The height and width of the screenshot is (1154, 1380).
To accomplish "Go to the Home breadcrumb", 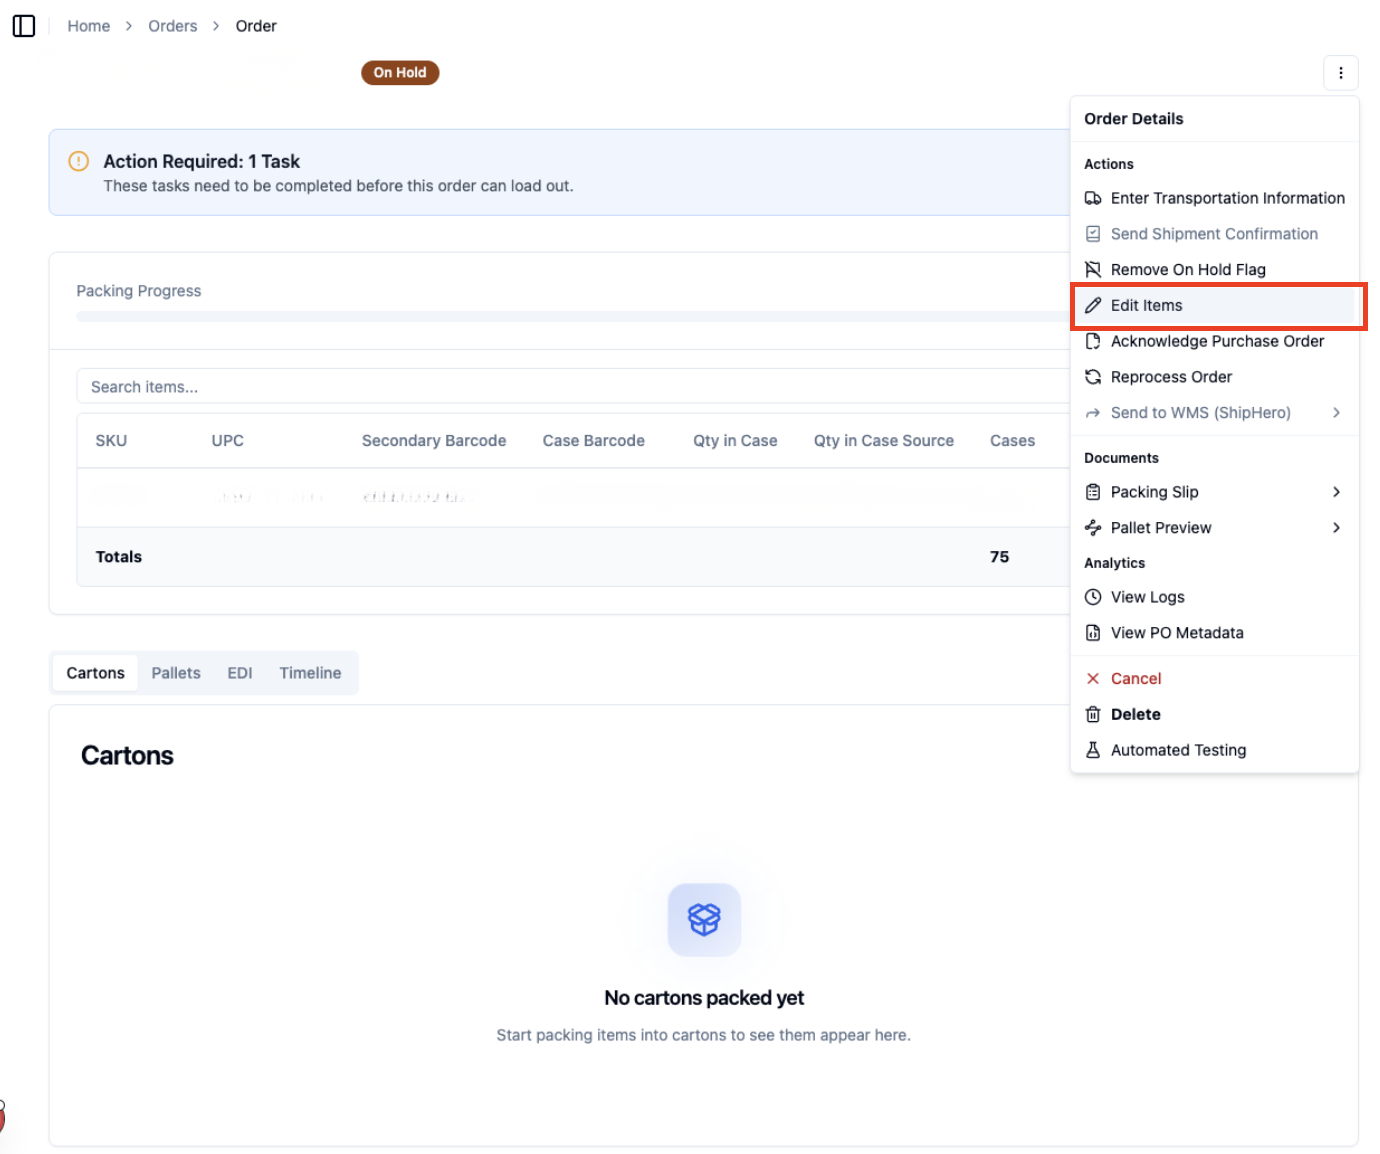I will 89,26.
